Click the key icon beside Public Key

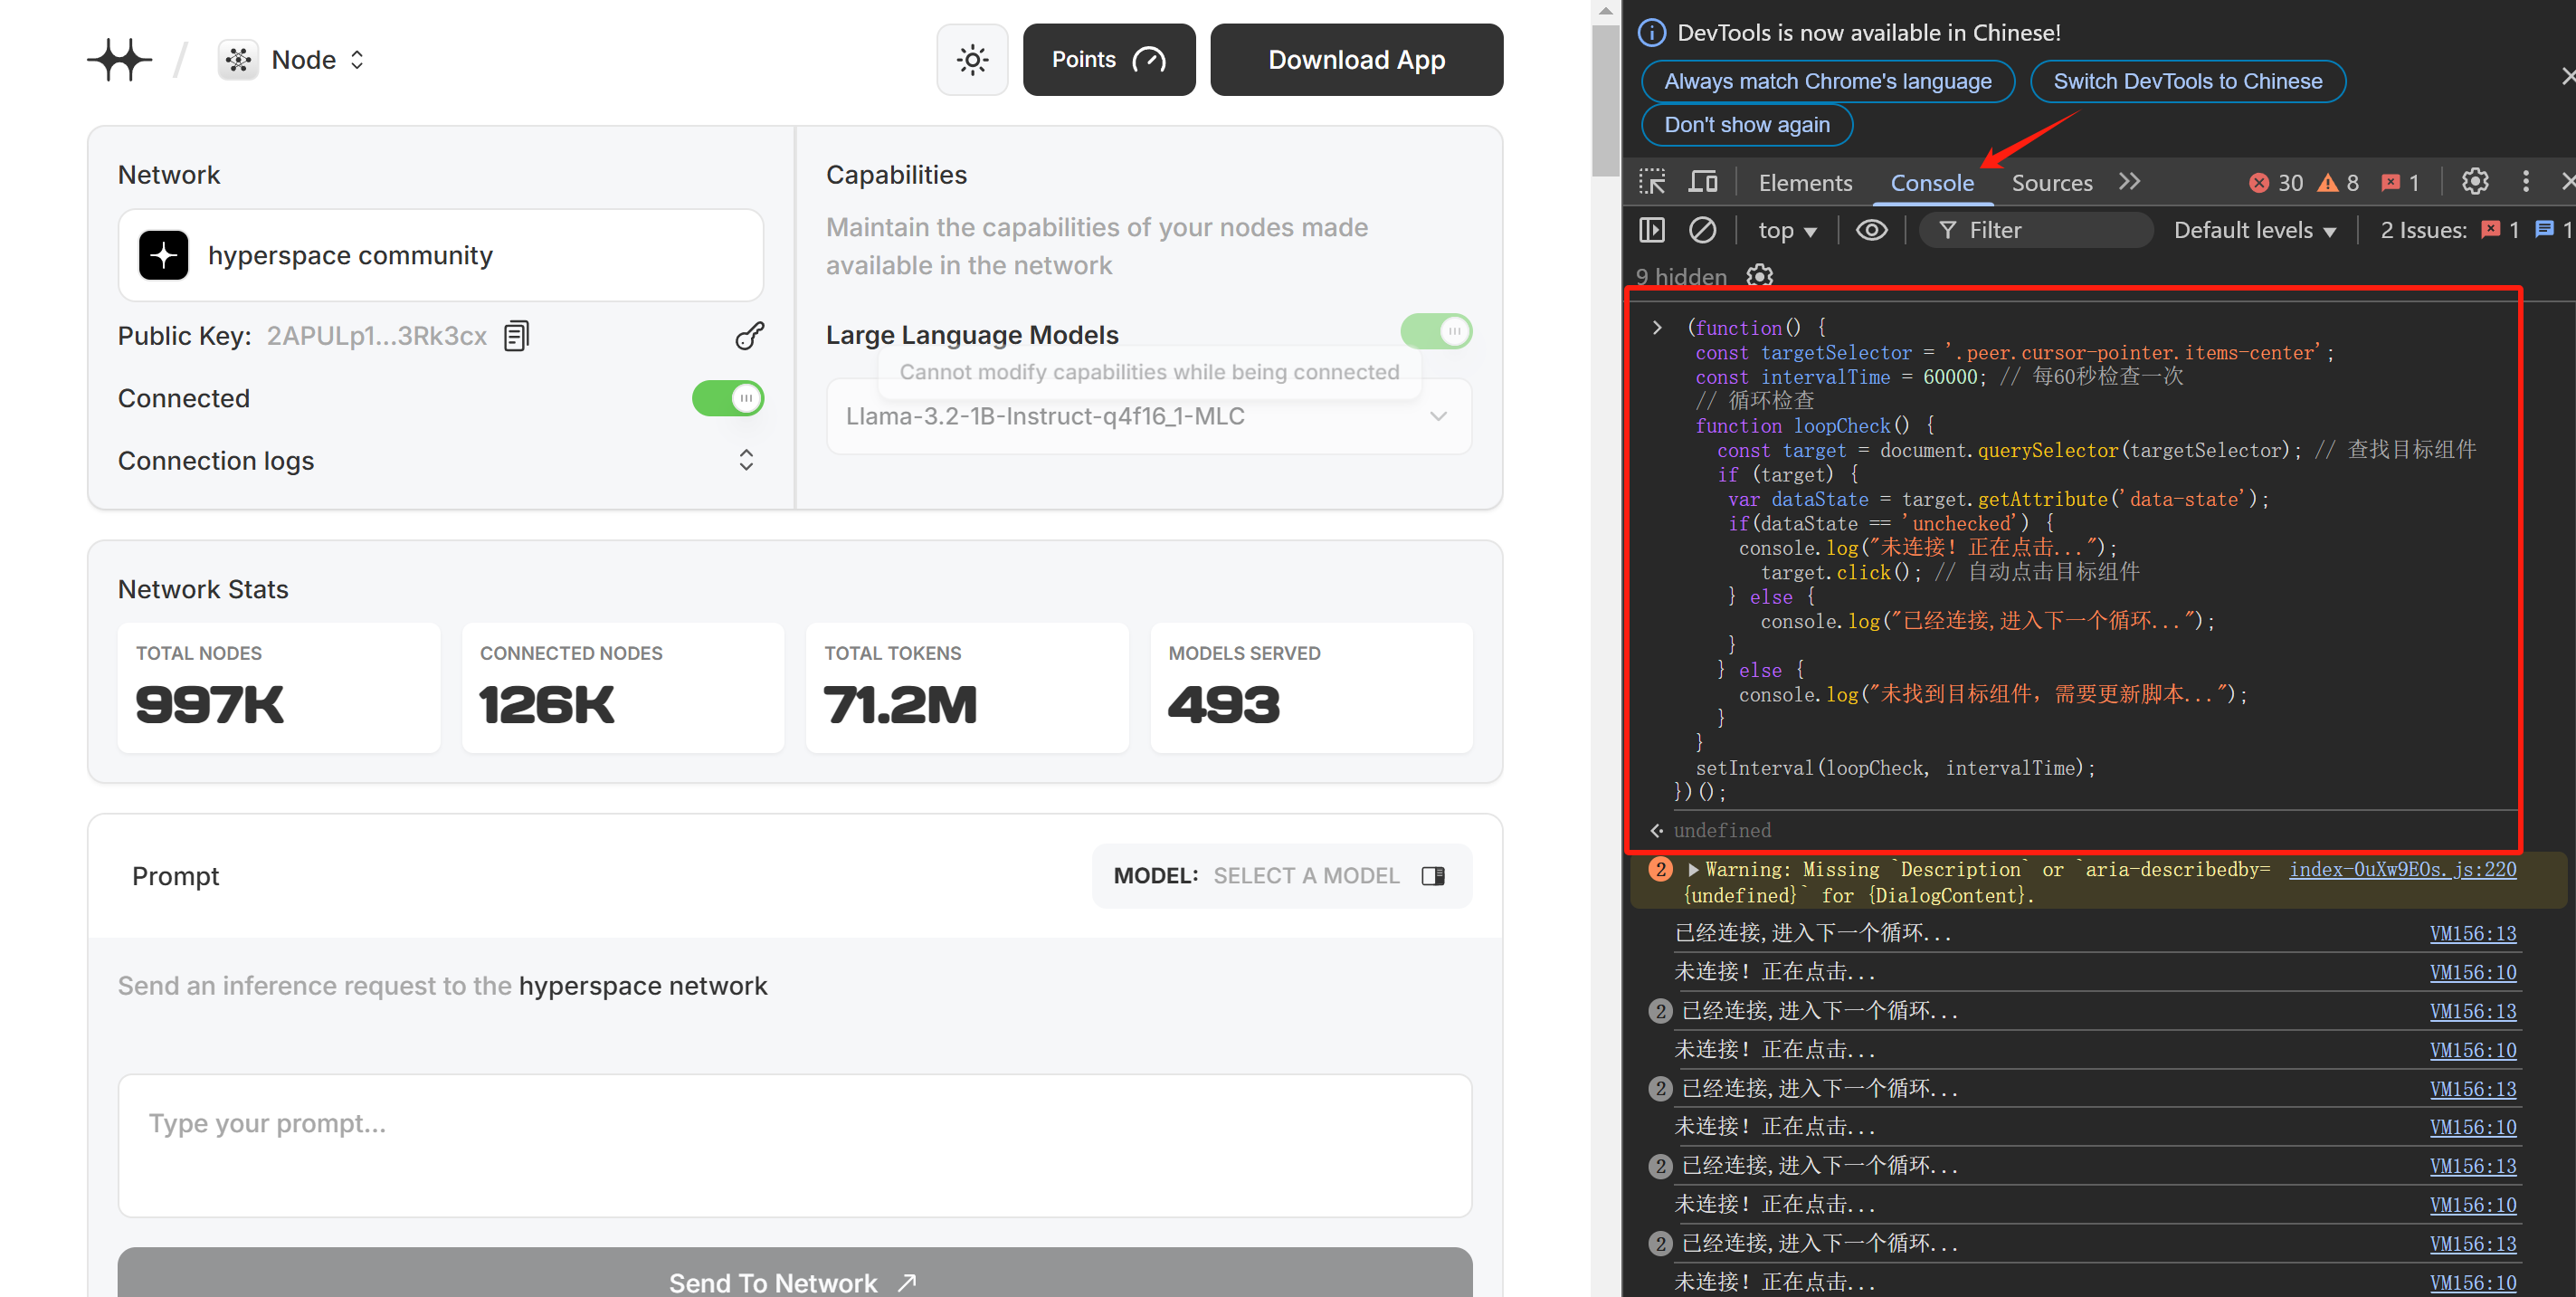click(749, 336)
